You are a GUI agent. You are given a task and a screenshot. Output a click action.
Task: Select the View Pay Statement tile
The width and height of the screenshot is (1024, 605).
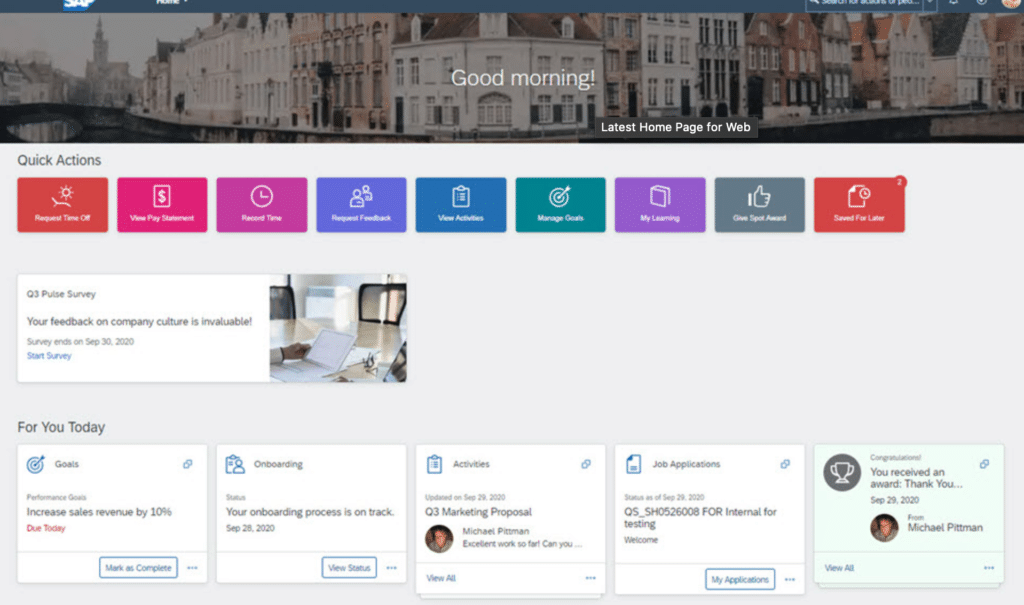point(162,203)
